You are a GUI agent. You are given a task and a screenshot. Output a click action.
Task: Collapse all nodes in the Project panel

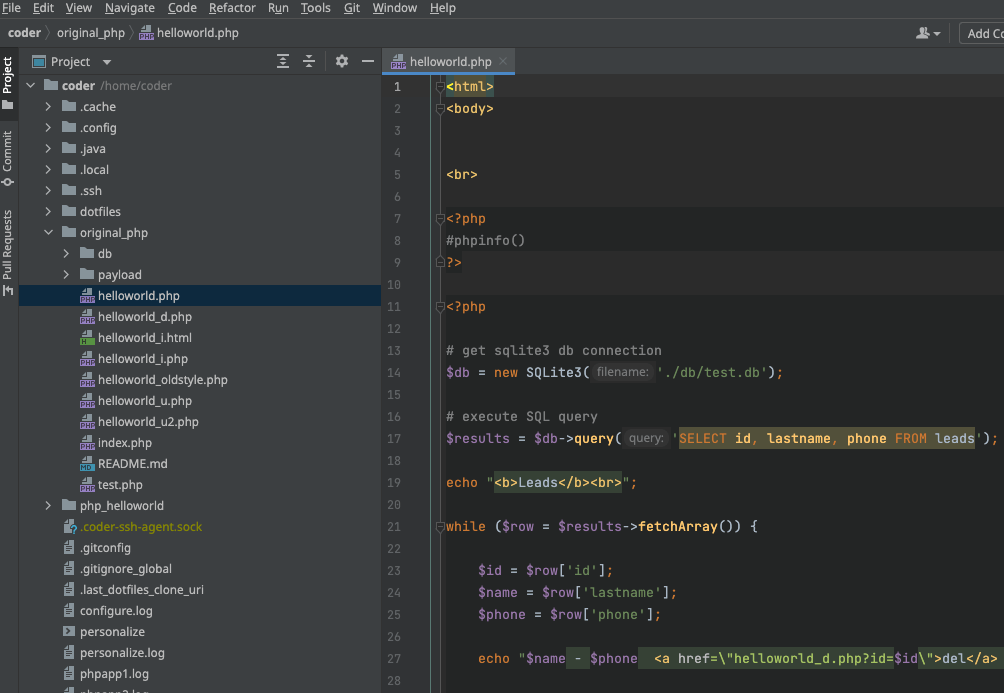[311, 61]
